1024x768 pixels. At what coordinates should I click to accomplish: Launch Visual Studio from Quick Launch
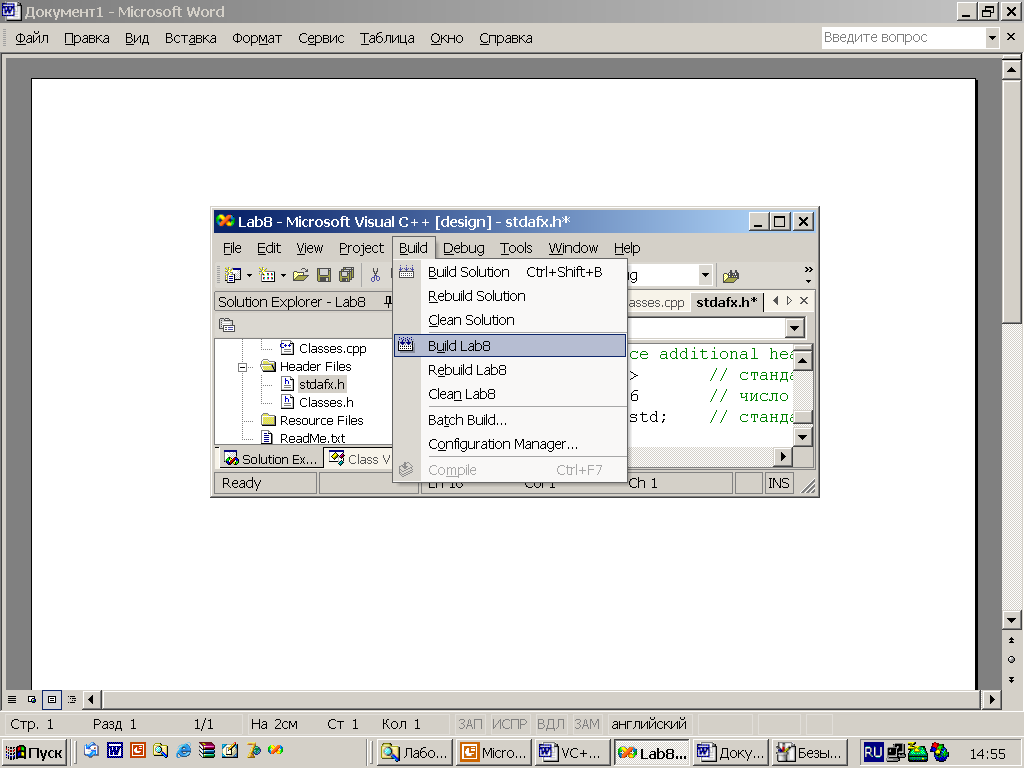pos(276,750)
